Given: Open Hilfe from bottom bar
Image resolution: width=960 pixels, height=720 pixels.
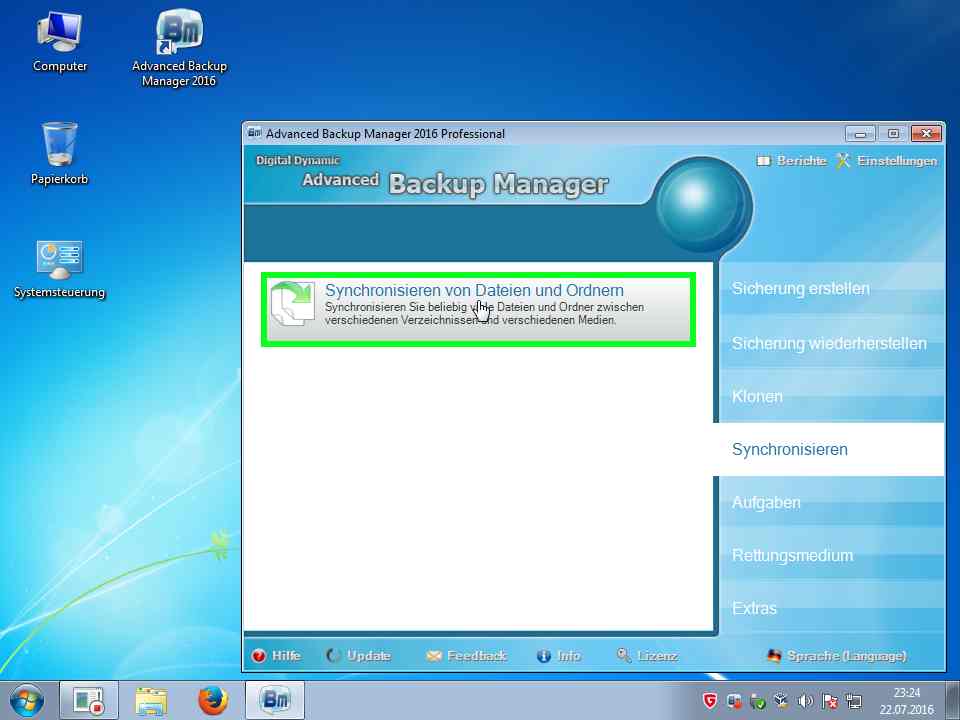Looking at the screenshot, I should [x=286, y=656].
